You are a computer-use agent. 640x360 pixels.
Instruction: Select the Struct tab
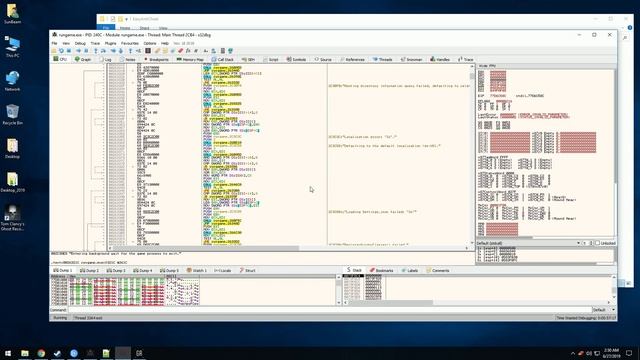pos(247,270)
